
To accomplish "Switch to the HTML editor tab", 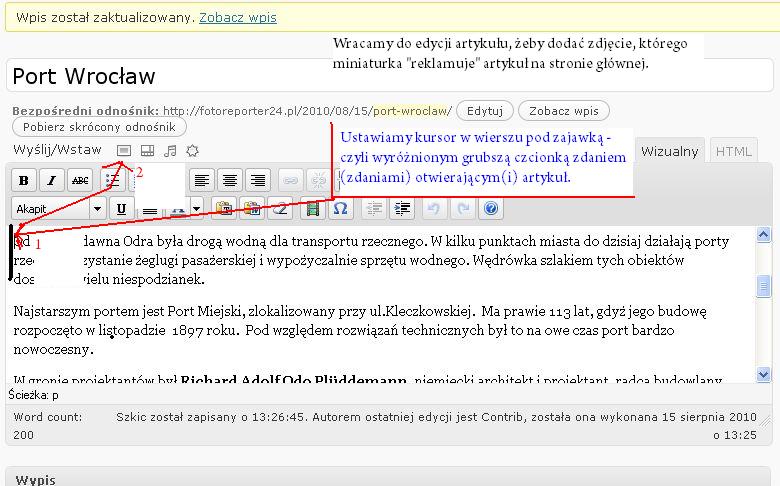I will point(733,151).
